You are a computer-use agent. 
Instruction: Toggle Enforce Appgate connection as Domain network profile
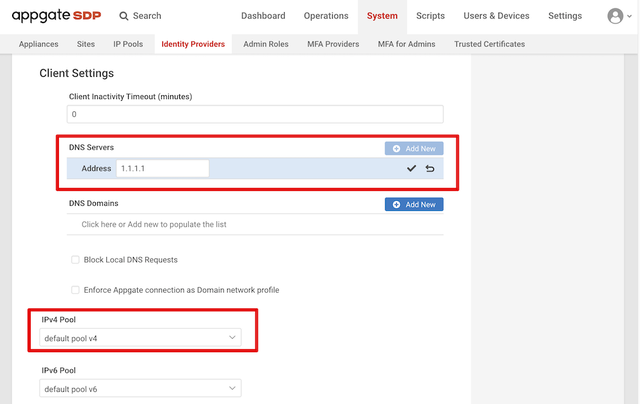click(x=75, y=290)
